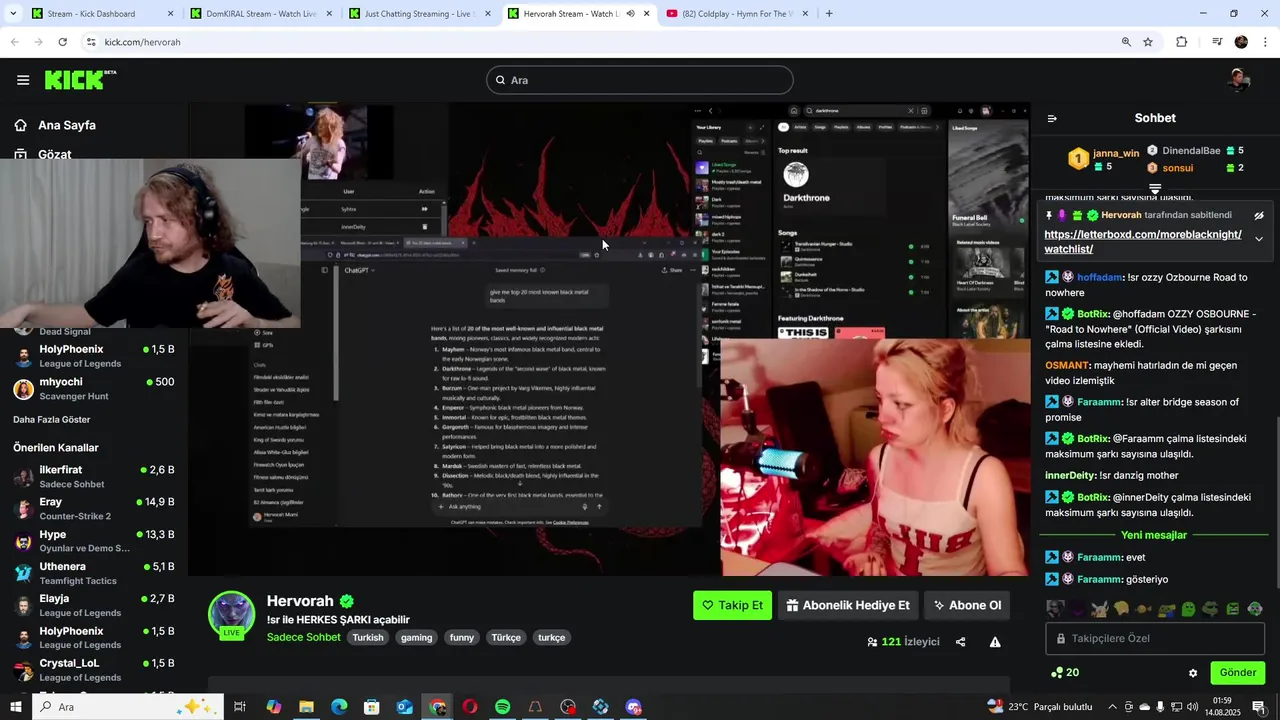Viewport: 1280px width, 720px height.
Task: Open Opera browser from the taskbar
Action: click(470, 707)
